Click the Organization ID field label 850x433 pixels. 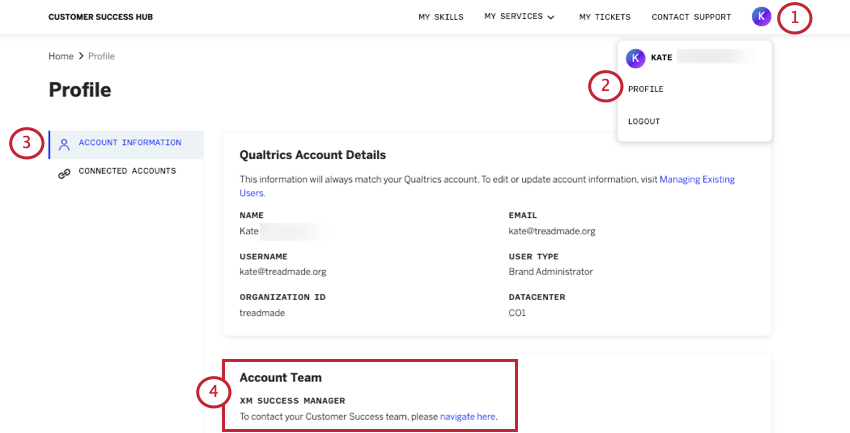(282, 298)
